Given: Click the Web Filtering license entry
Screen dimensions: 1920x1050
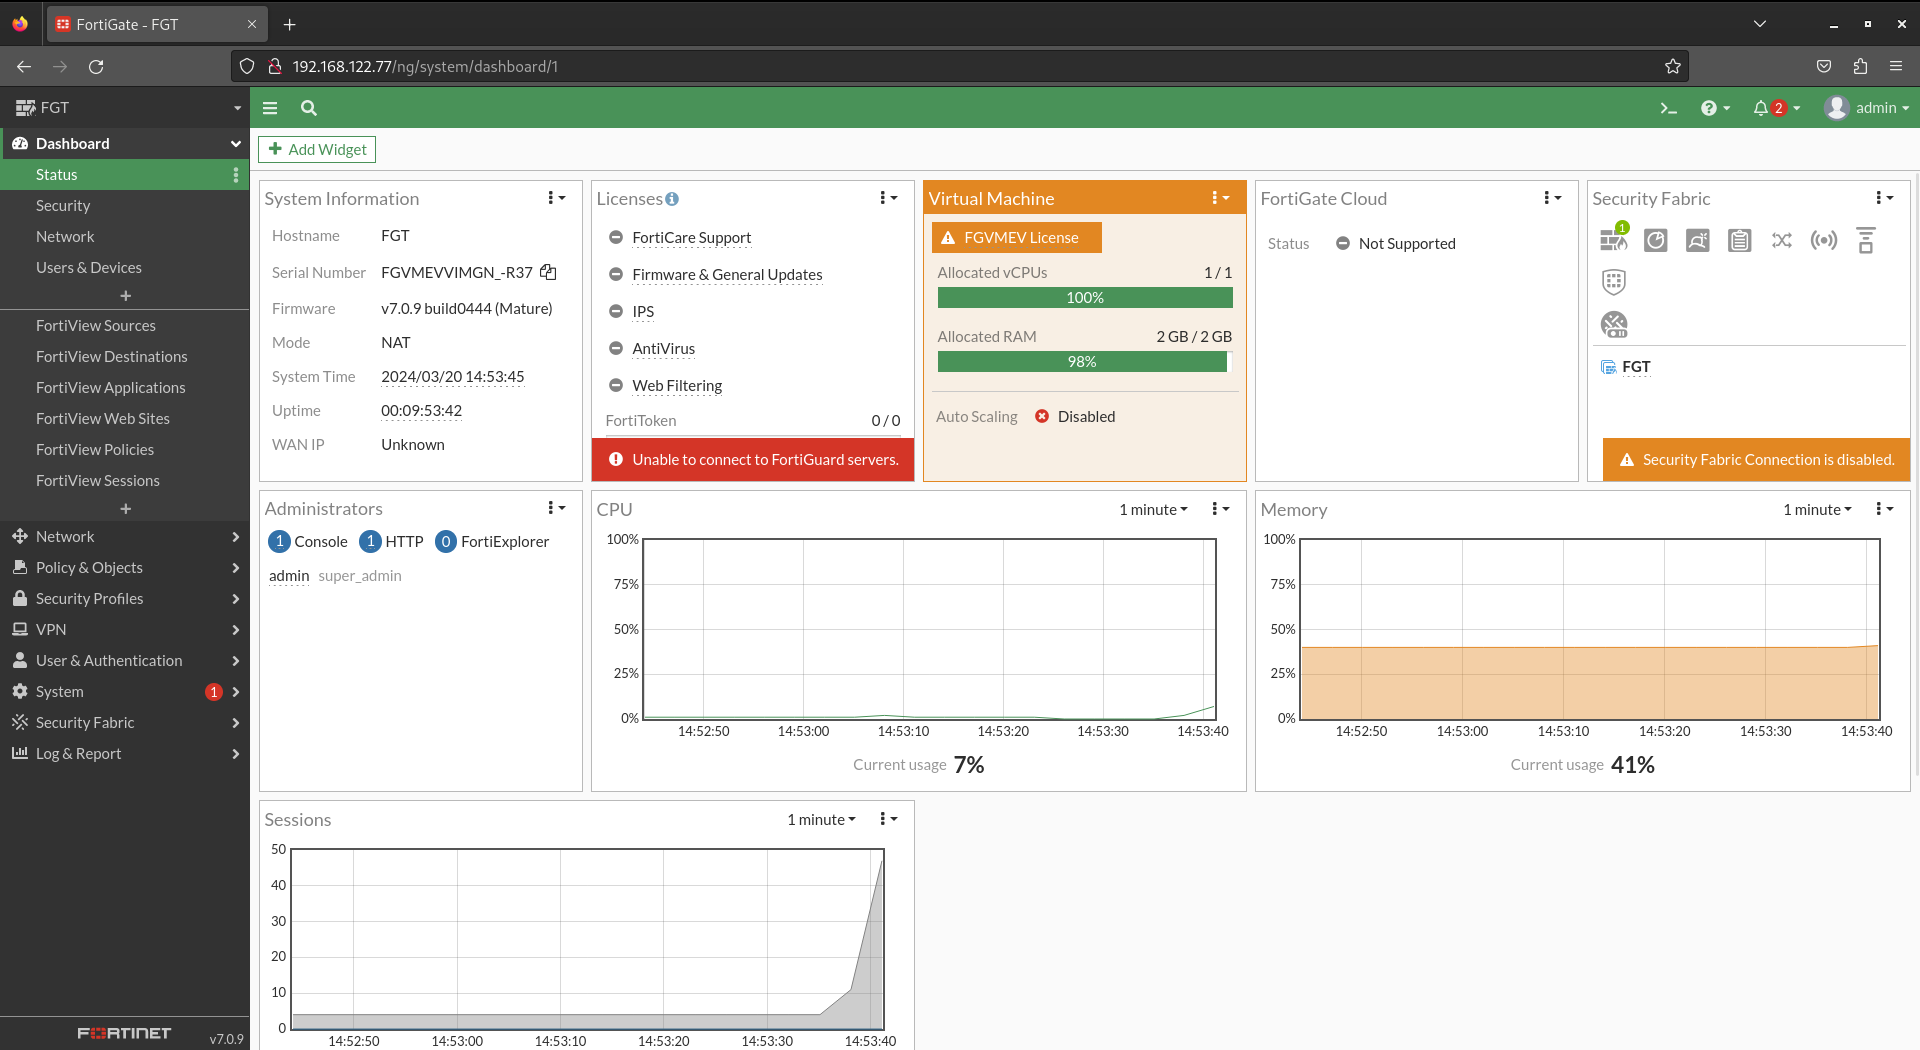Looking at the screenshot, I should 677,386.
